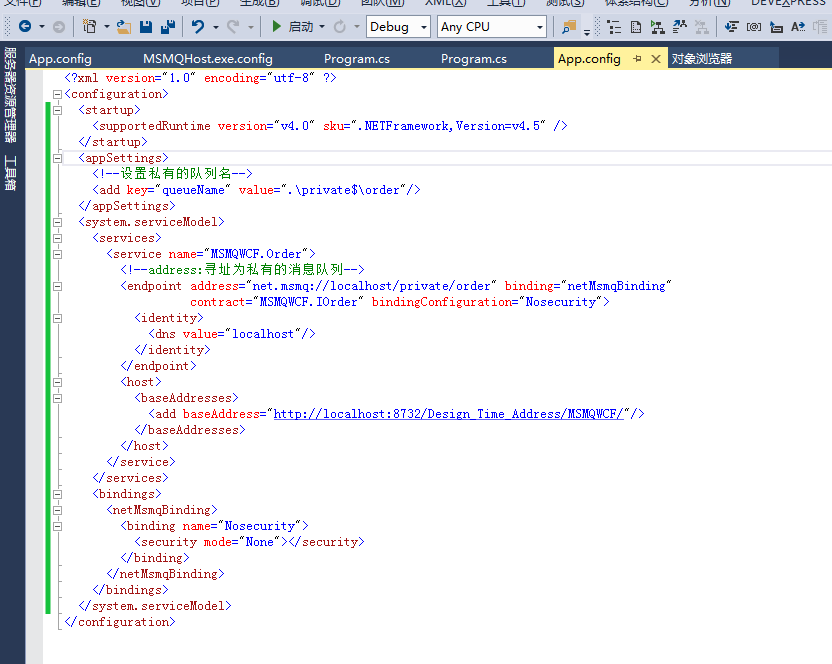Collapse the baseAddresses node
Image resolution: width=832 pixels, height=664 pixels.
pyautogui.click(x=57, y=398)
